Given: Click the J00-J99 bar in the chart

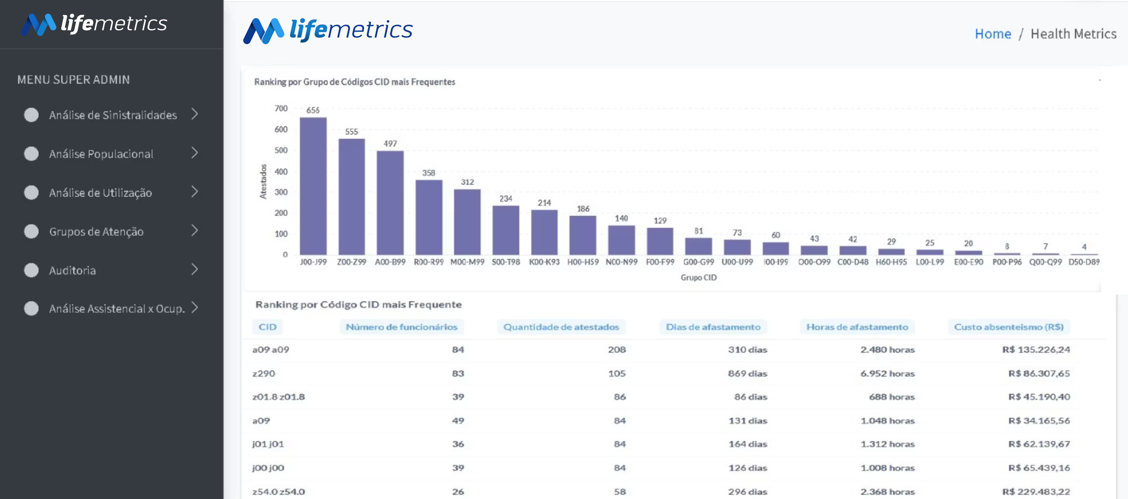Looking at the screenshot, I should click(314, 186).
